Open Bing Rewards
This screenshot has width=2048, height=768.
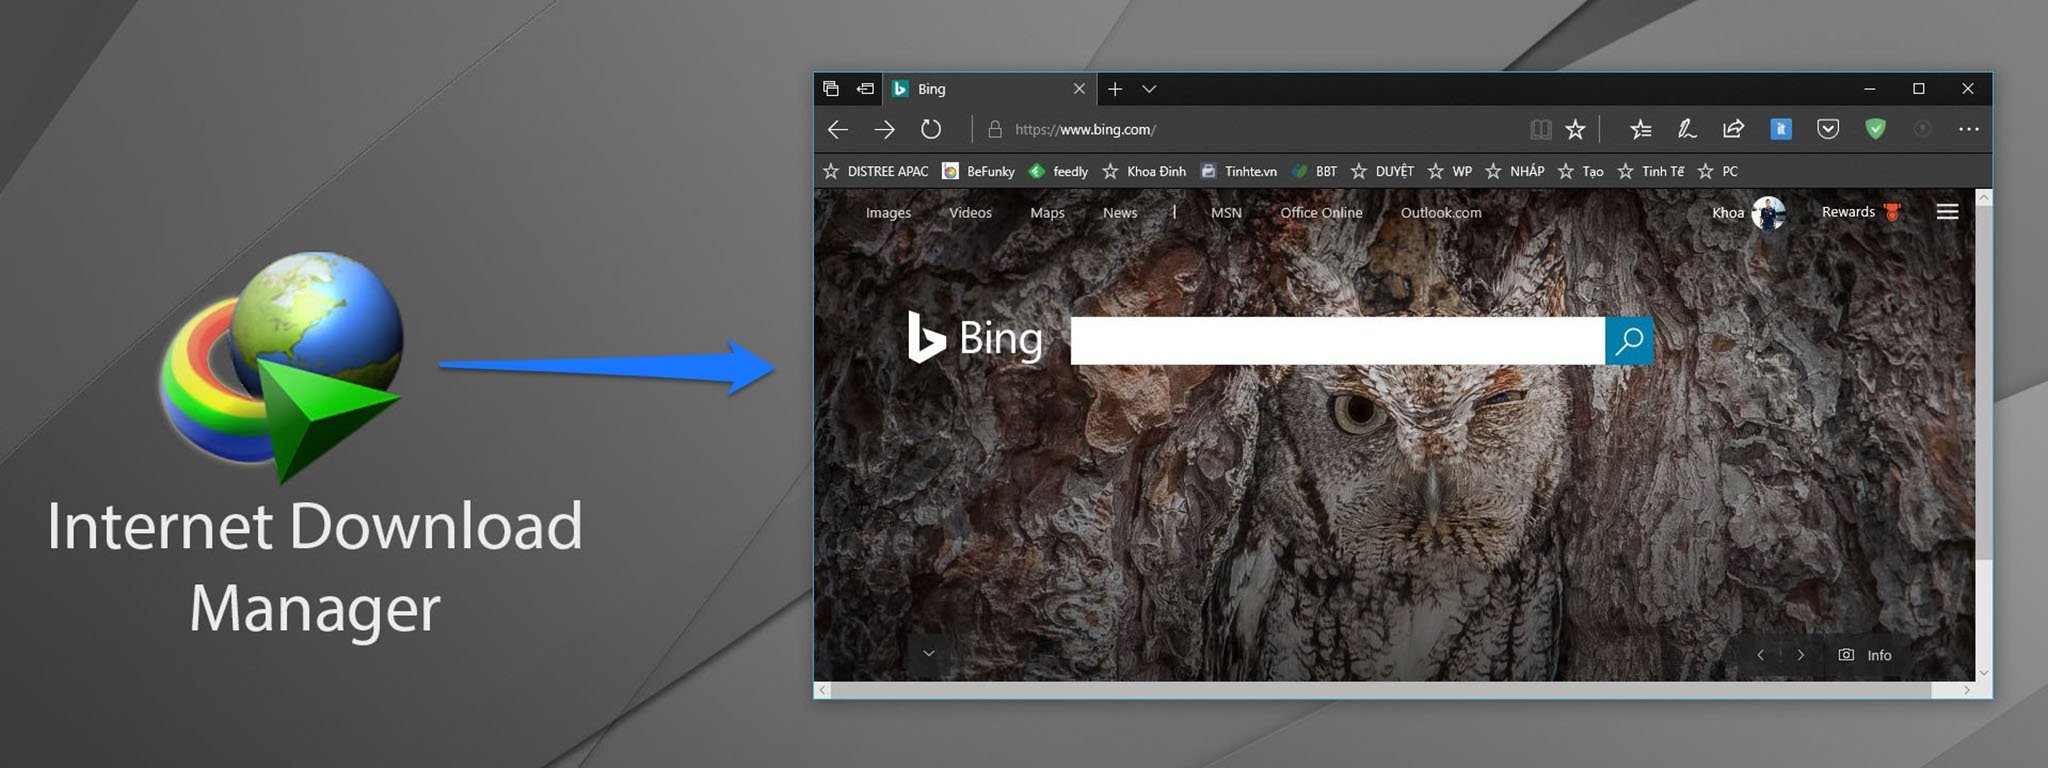point(1848,212)
